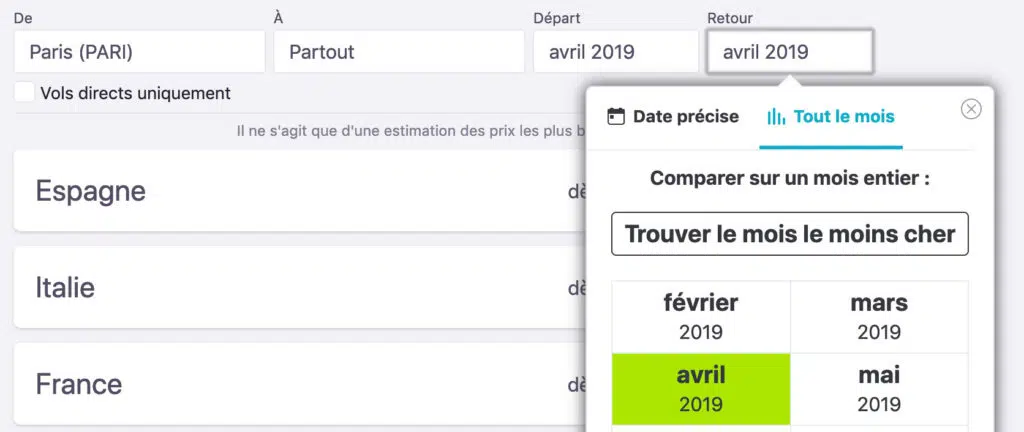Click Trouver le mois le moins cher
Viewport: 1024px width, 432px height.
pyautogui.click(x=790, y=234)
